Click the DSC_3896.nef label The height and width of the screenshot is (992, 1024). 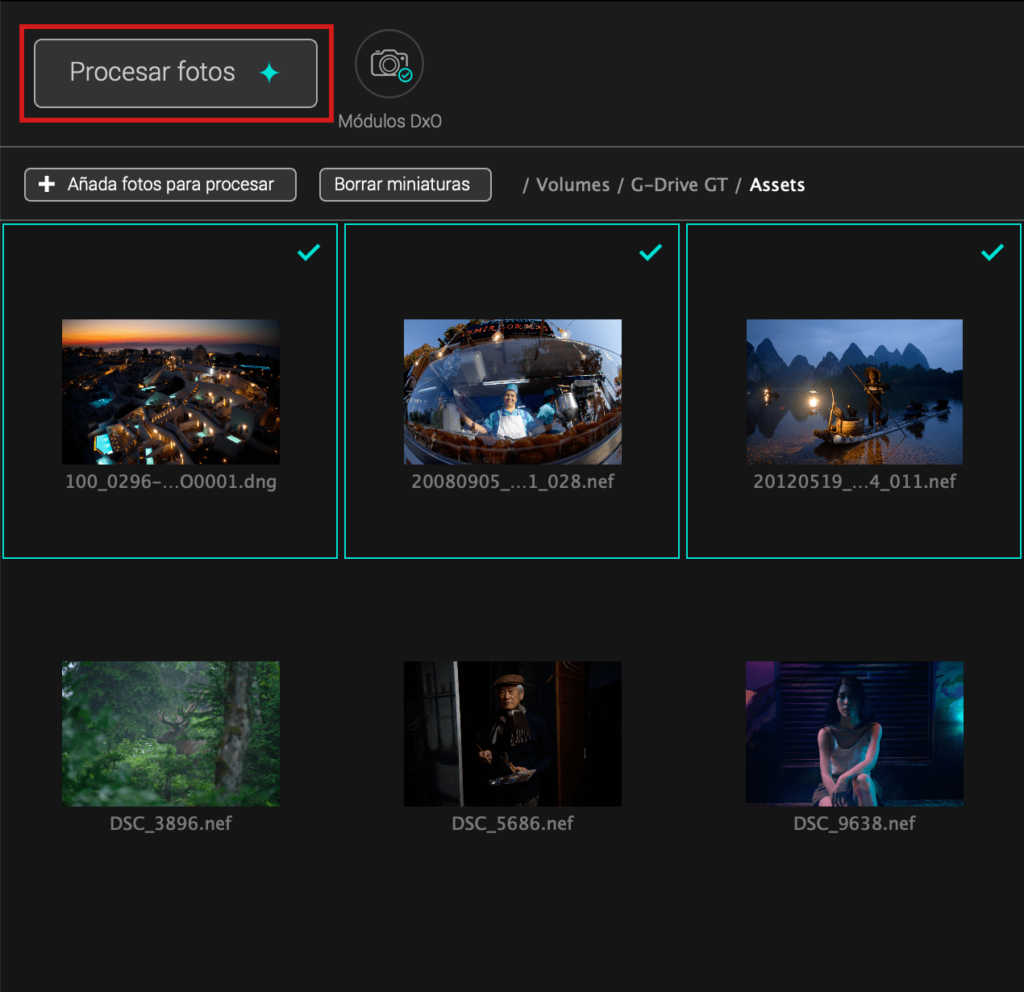[x=170, y=824]
